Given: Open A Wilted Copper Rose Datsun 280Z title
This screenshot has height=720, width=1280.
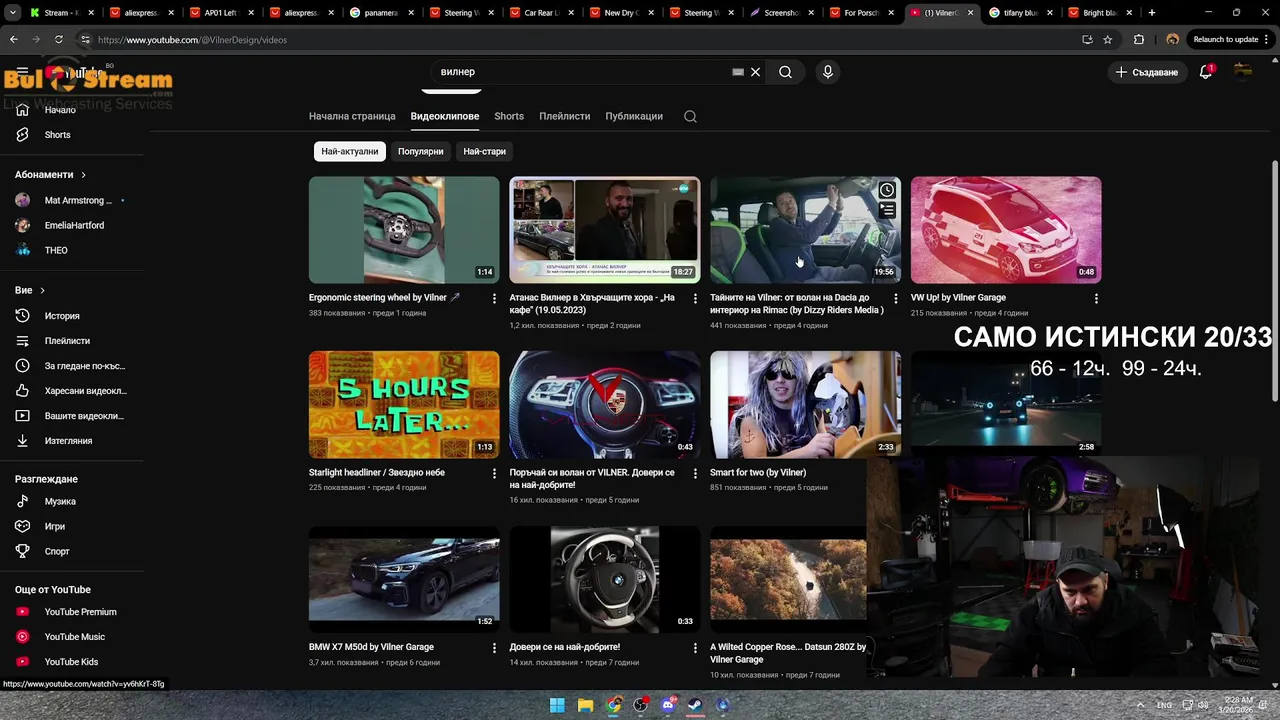Looking at the screenshot, I should tap(788, 653).
